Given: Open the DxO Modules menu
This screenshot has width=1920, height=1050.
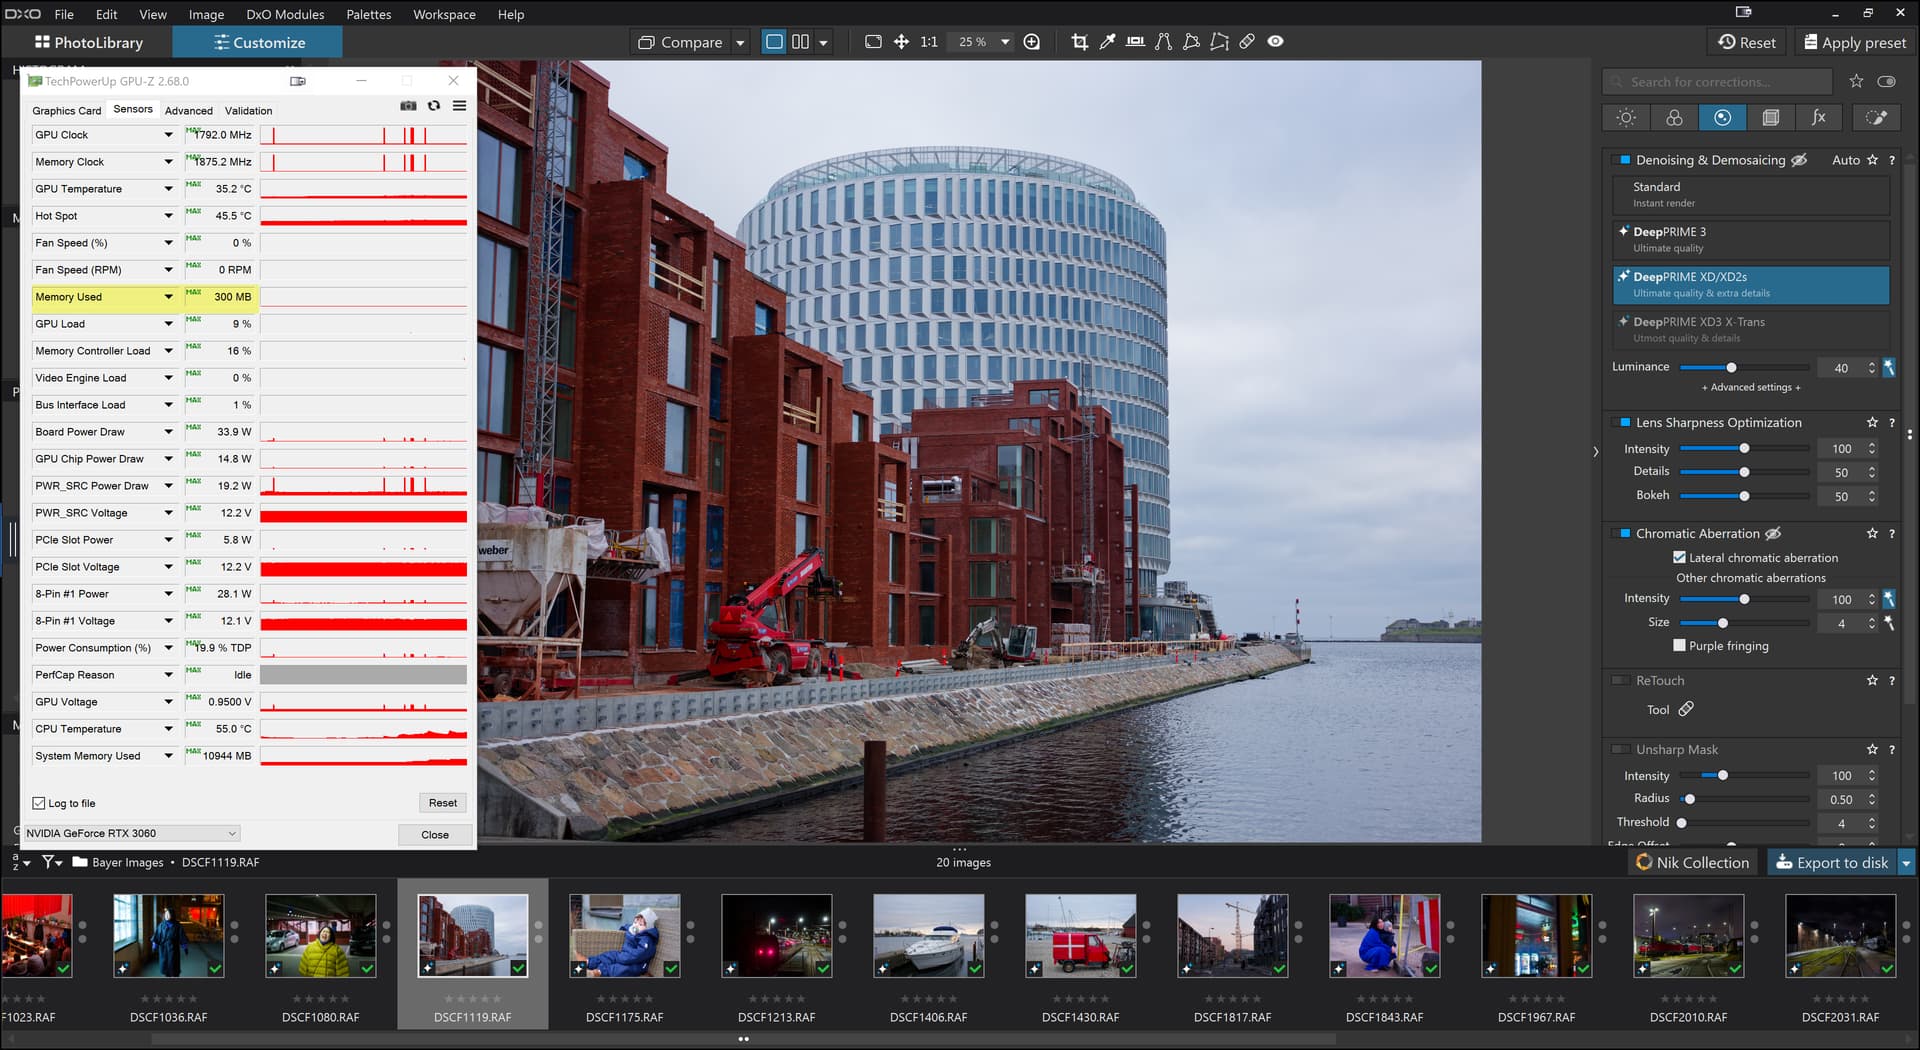Looking at the screenshot, I should (x=285, y=14).
